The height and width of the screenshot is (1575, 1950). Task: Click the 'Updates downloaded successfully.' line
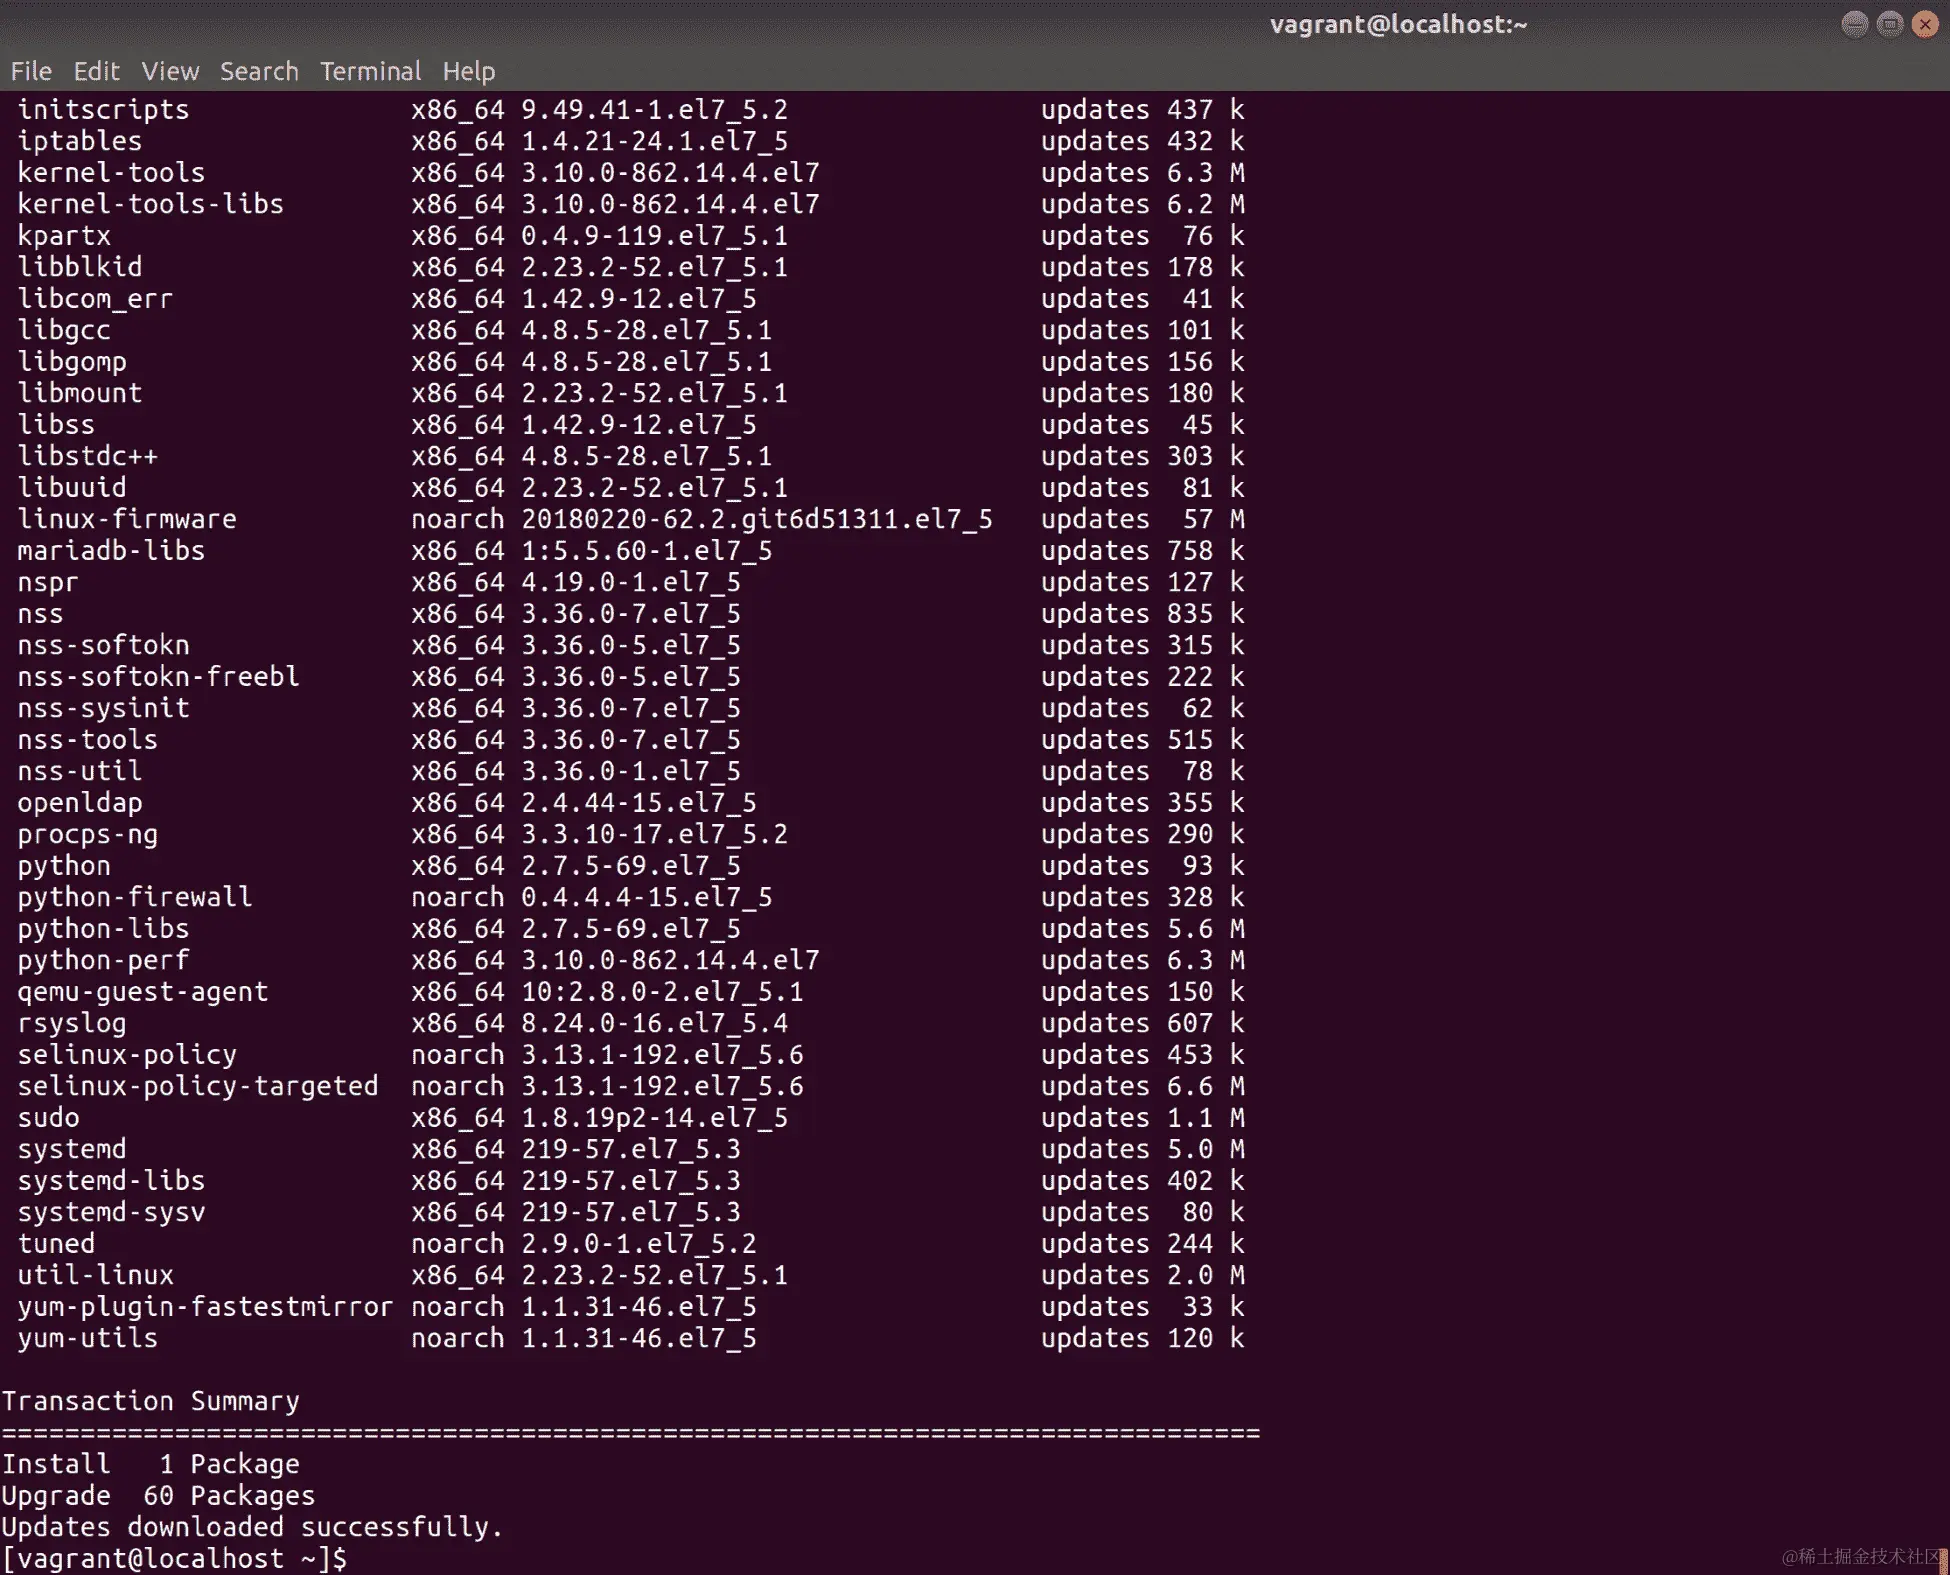coord(252,1527)
